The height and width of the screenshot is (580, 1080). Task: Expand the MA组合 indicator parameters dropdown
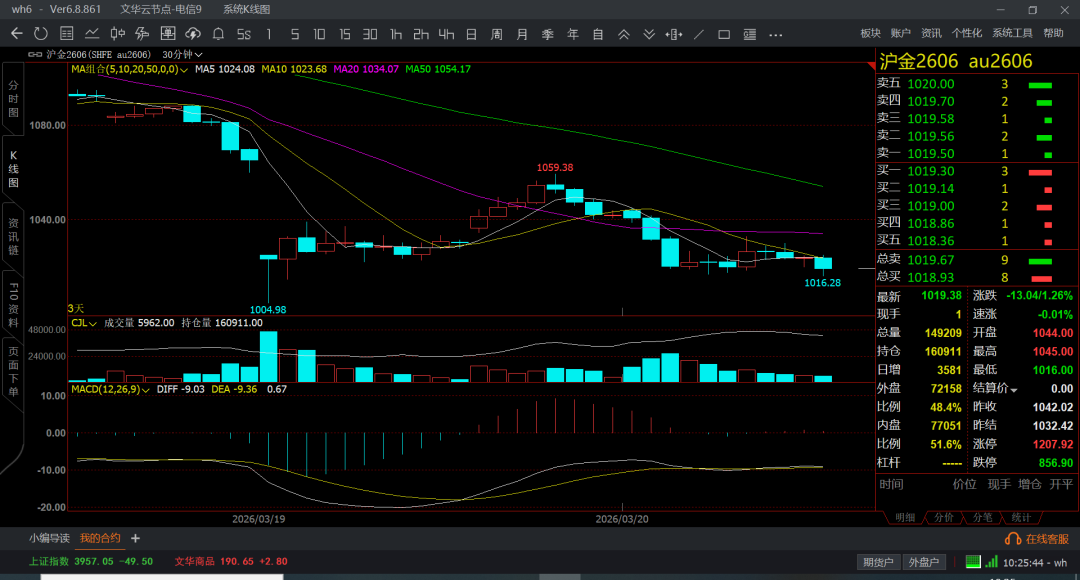pyautogui.click(x=184, y=70)
